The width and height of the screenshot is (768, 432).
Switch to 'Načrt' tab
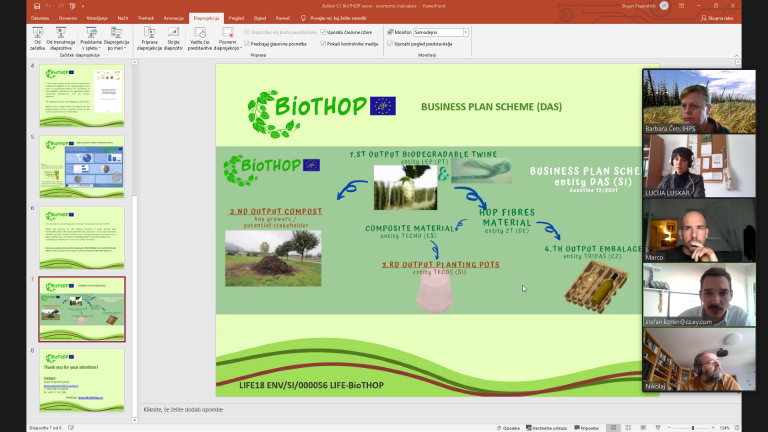tap(122, 18)
